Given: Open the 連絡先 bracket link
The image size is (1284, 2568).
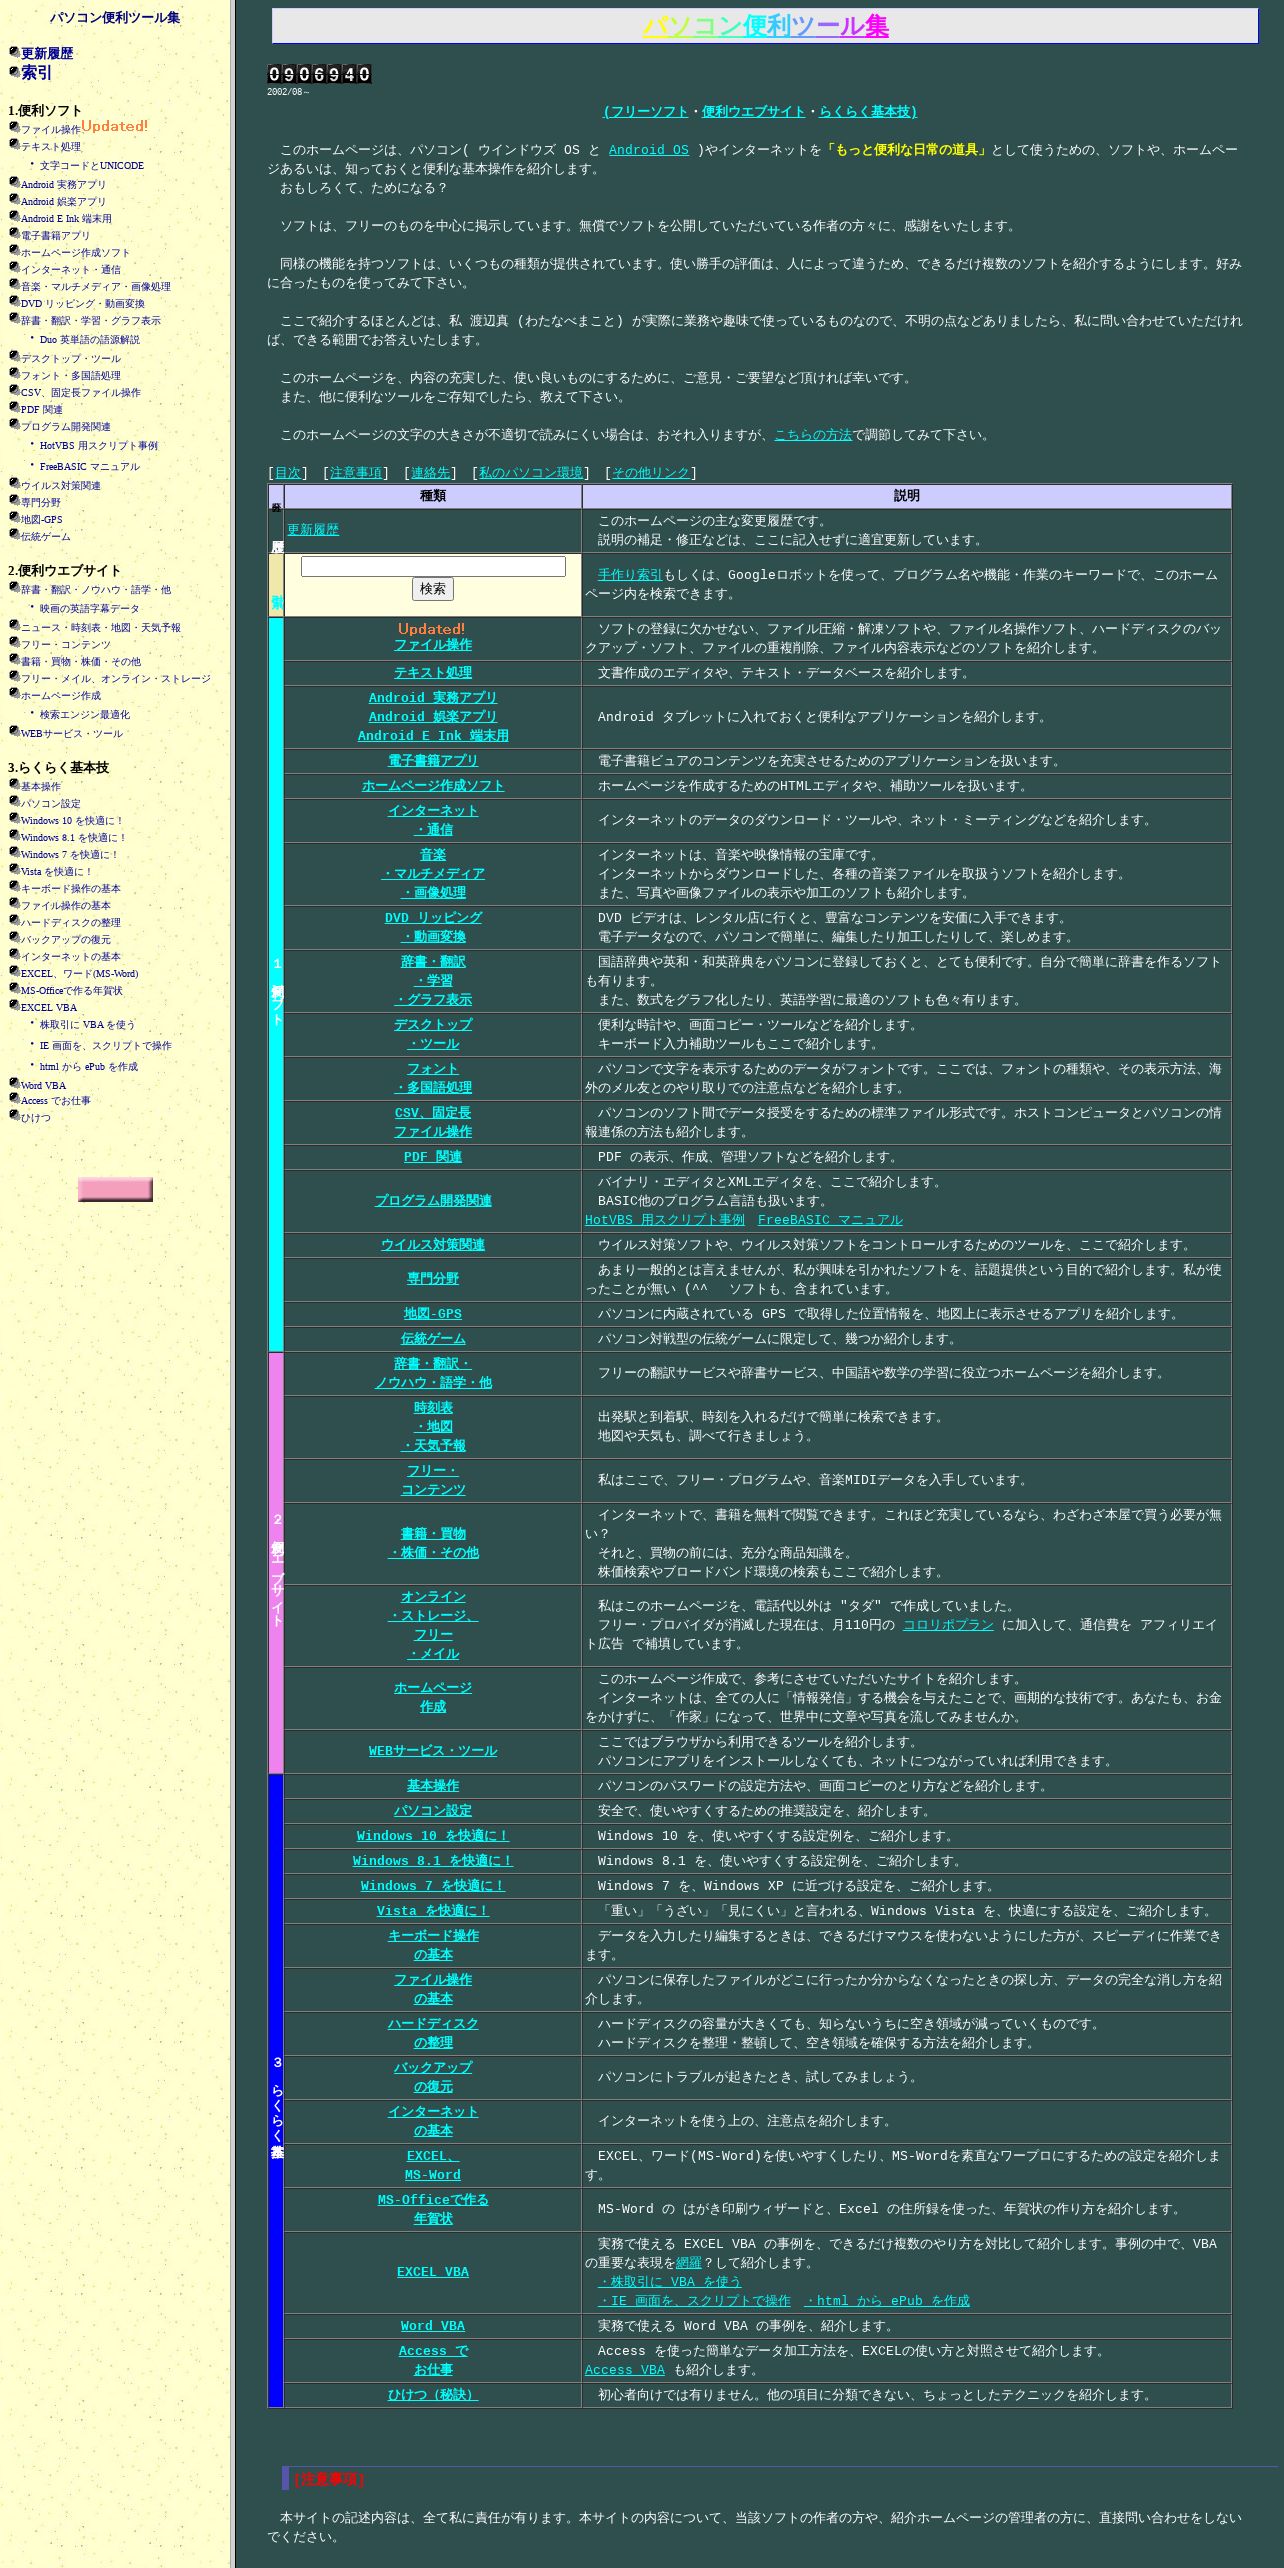Looking at the screenshot, I should tap(431, 473).
